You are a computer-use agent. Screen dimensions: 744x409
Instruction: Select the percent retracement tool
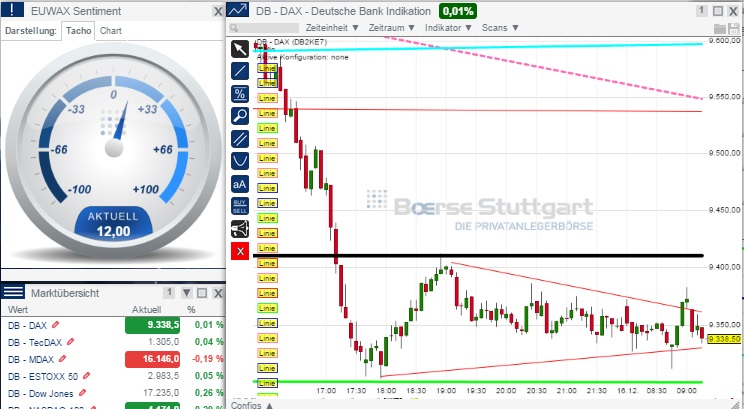tap(240, 94)
